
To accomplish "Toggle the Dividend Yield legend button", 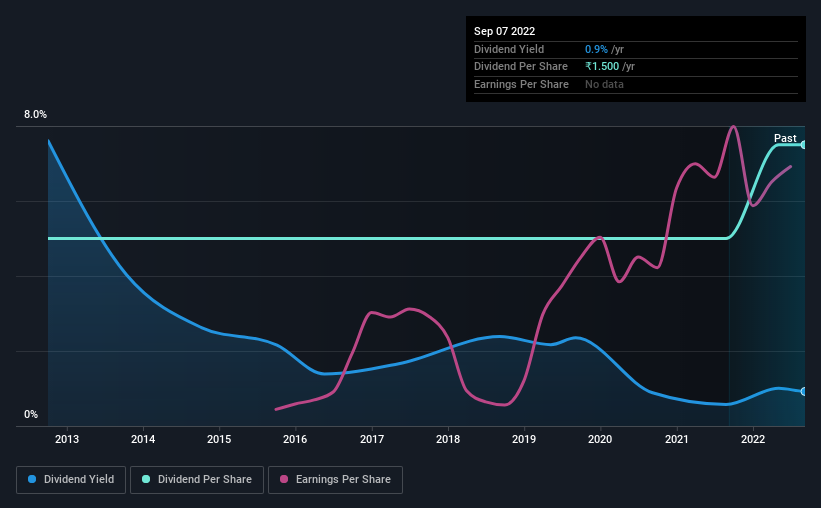I will click(x=71, y=480).
